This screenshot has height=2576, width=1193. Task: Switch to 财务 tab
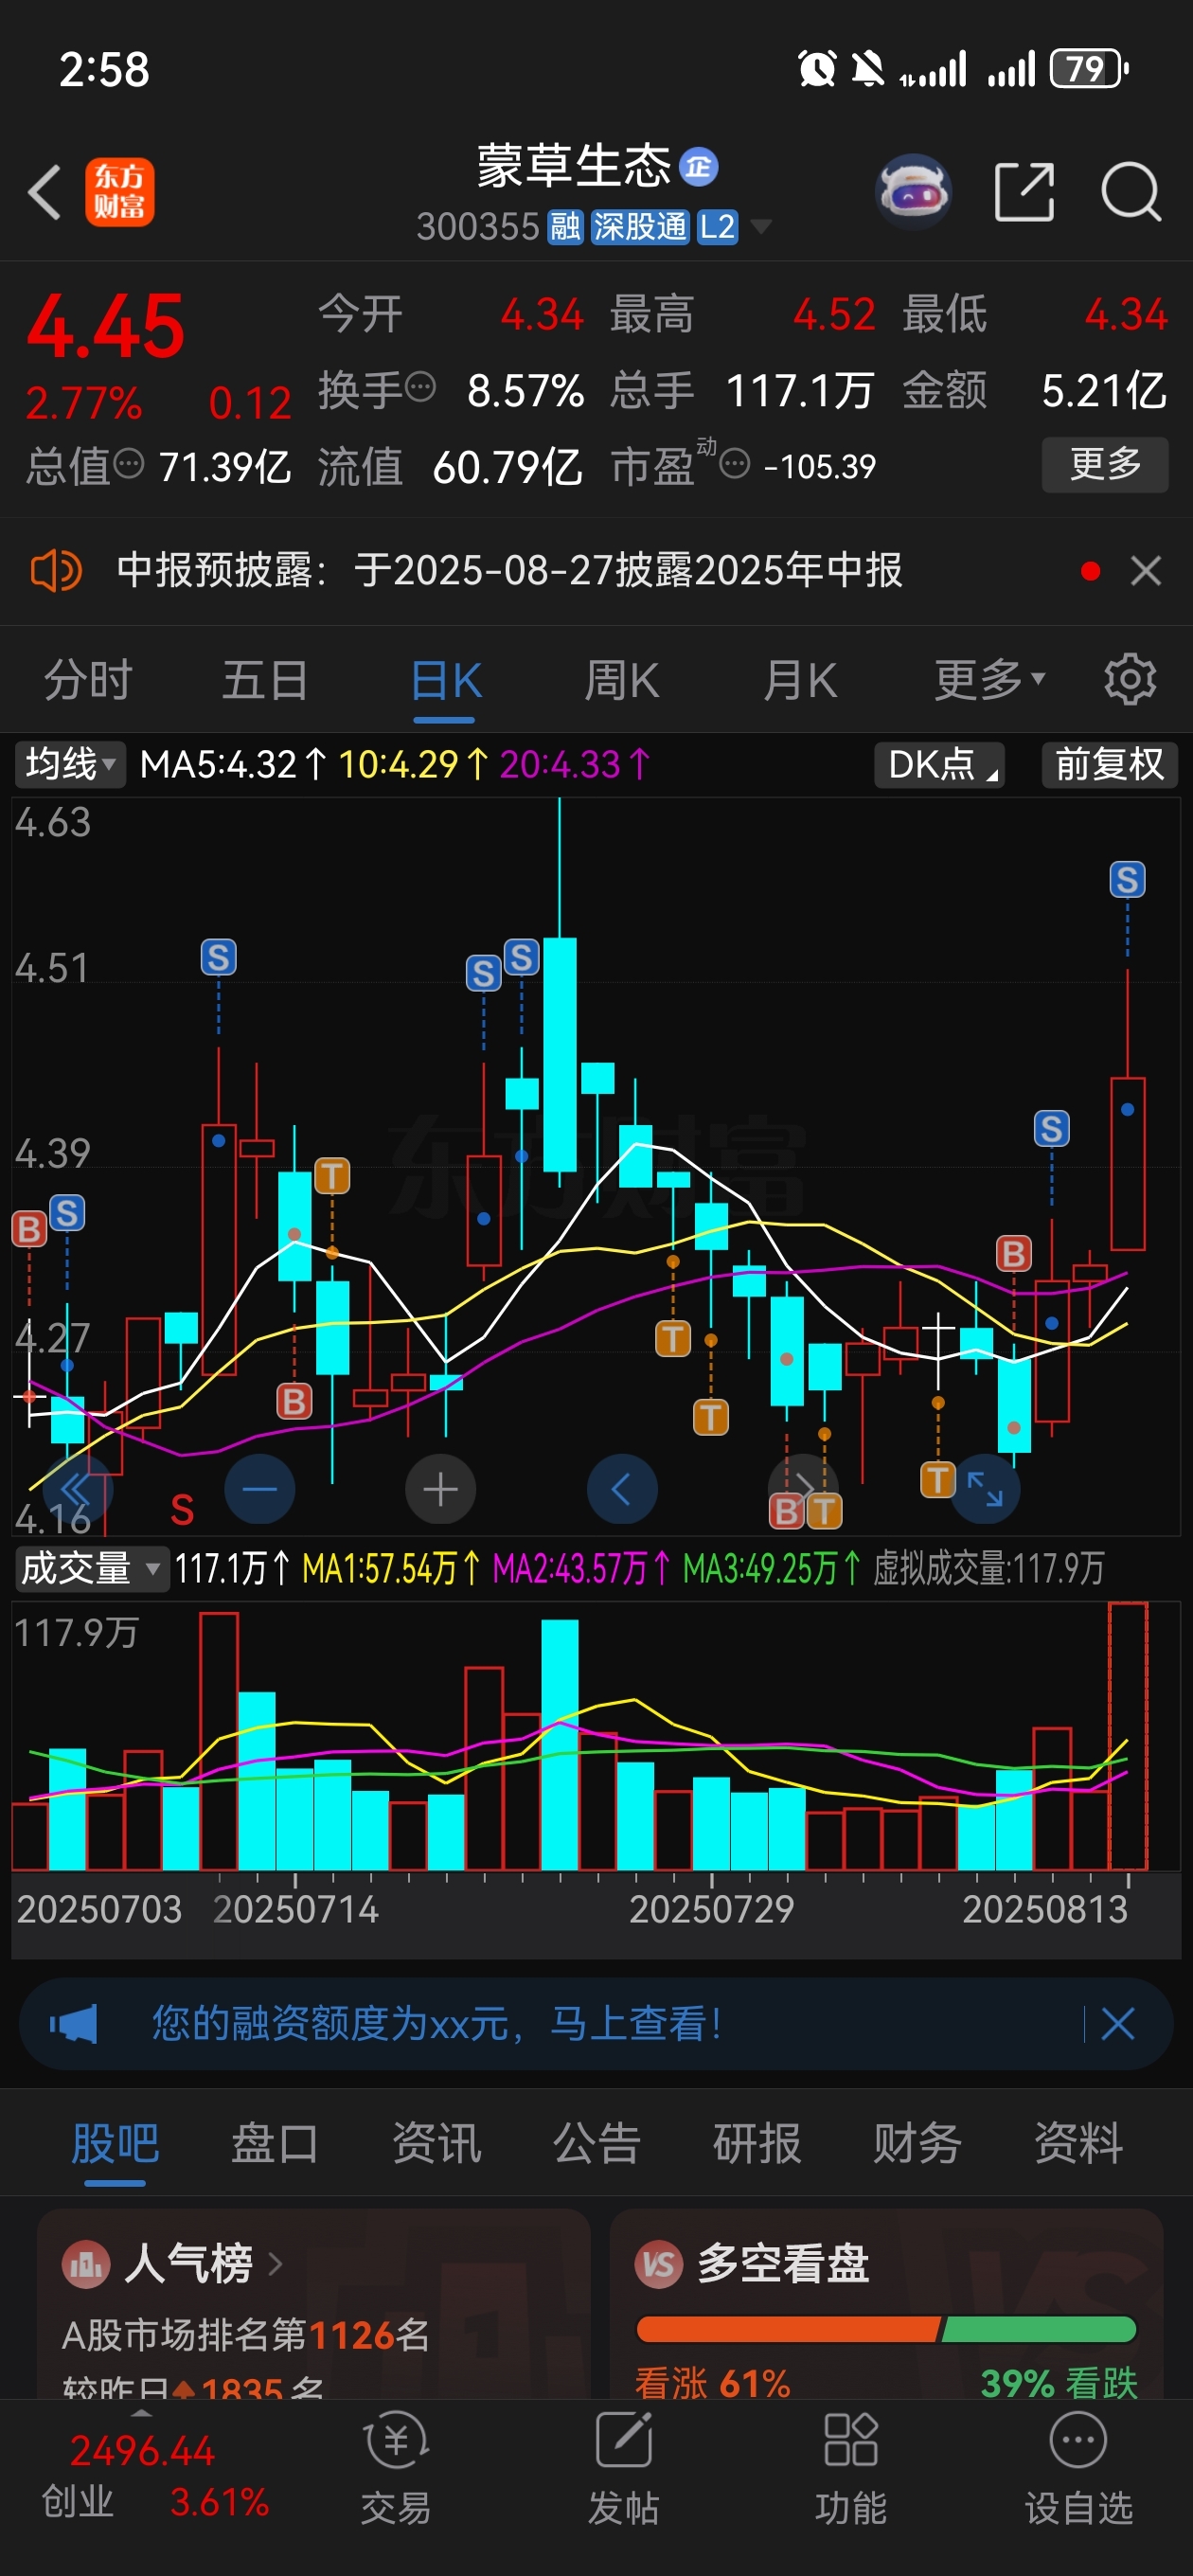point(918,2144)
